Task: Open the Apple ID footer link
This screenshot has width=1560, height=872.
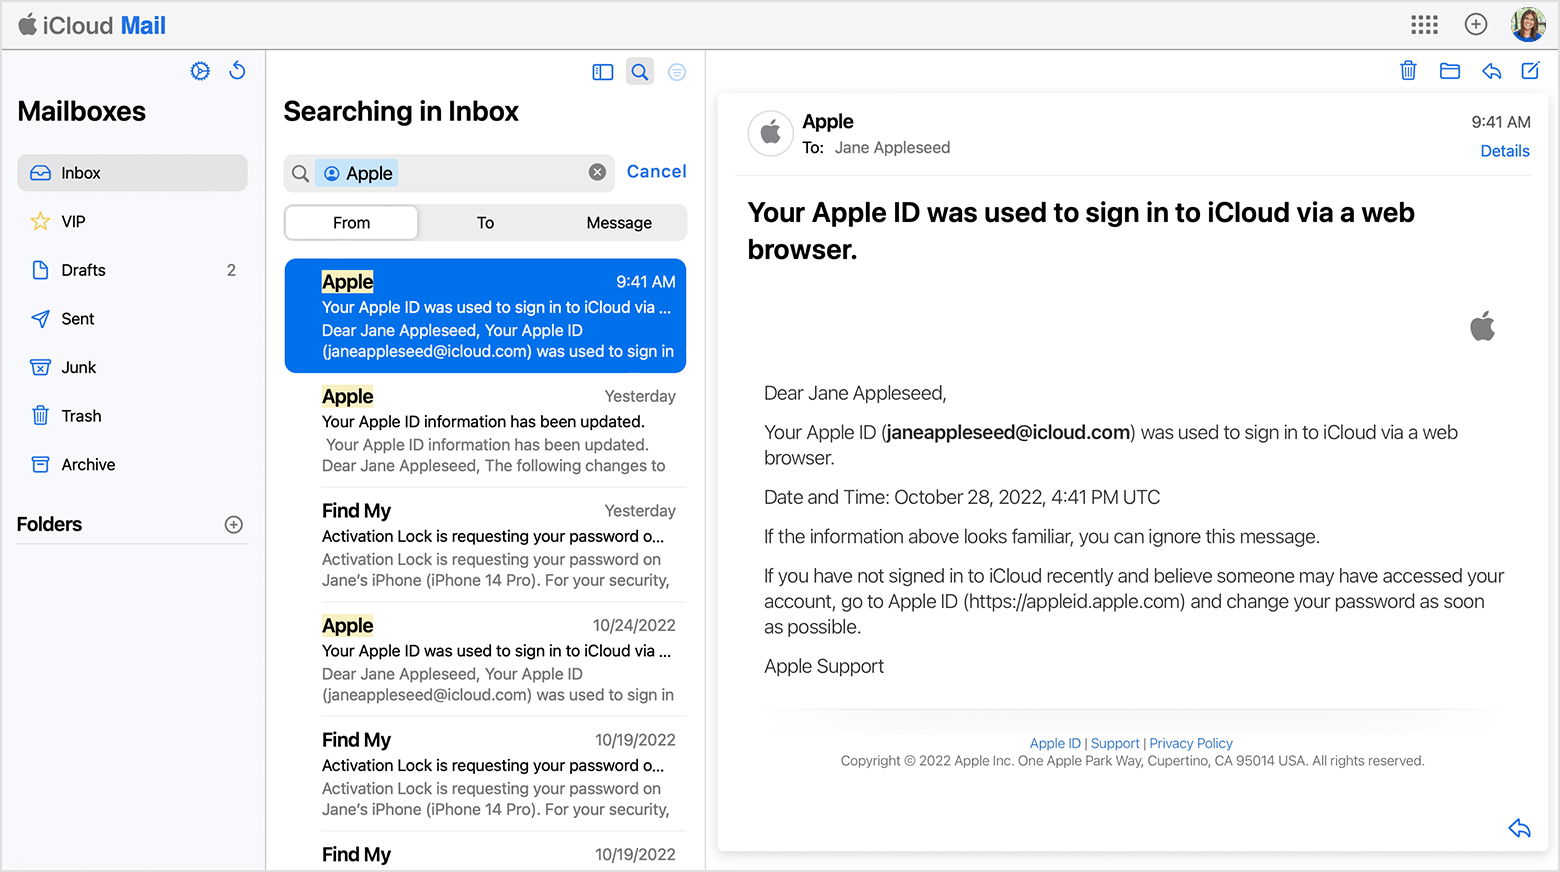Action: [x=1055, y=743]
